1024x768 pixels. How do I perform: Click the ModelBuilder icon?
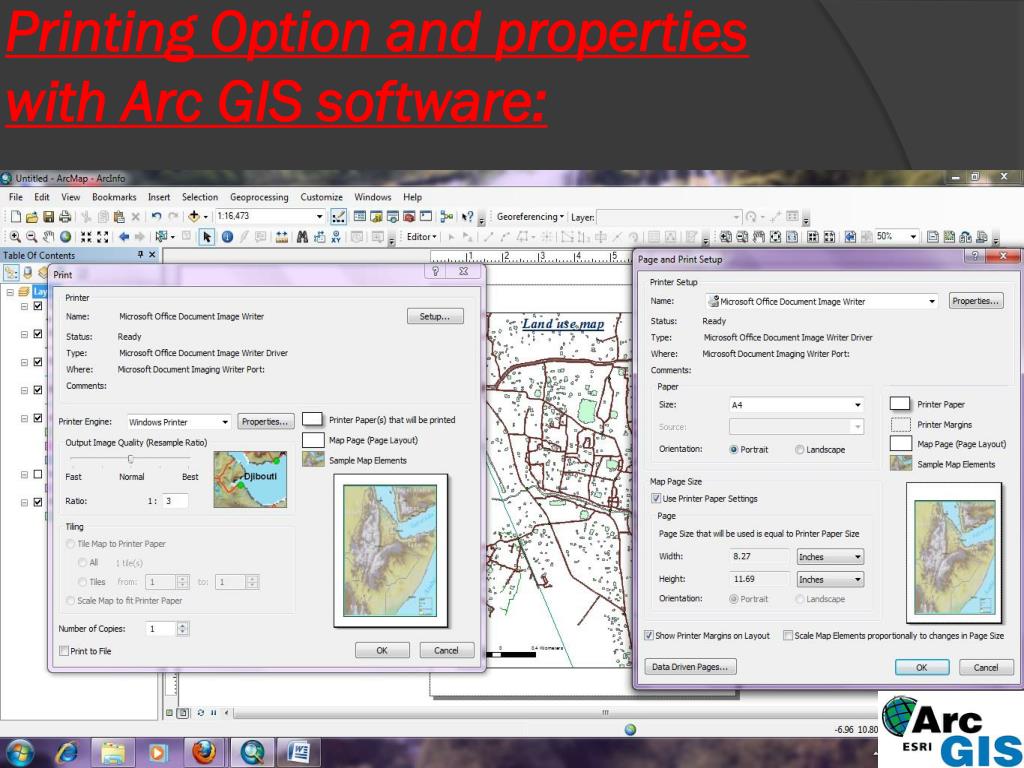click(x=447, y=217)
